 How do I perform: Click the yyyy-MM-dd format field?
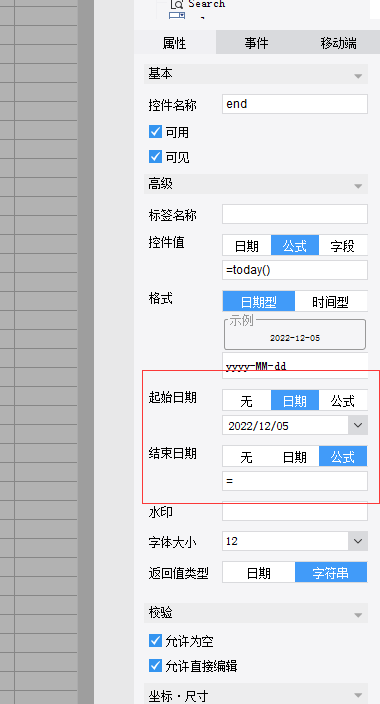(x=295, y=365)
